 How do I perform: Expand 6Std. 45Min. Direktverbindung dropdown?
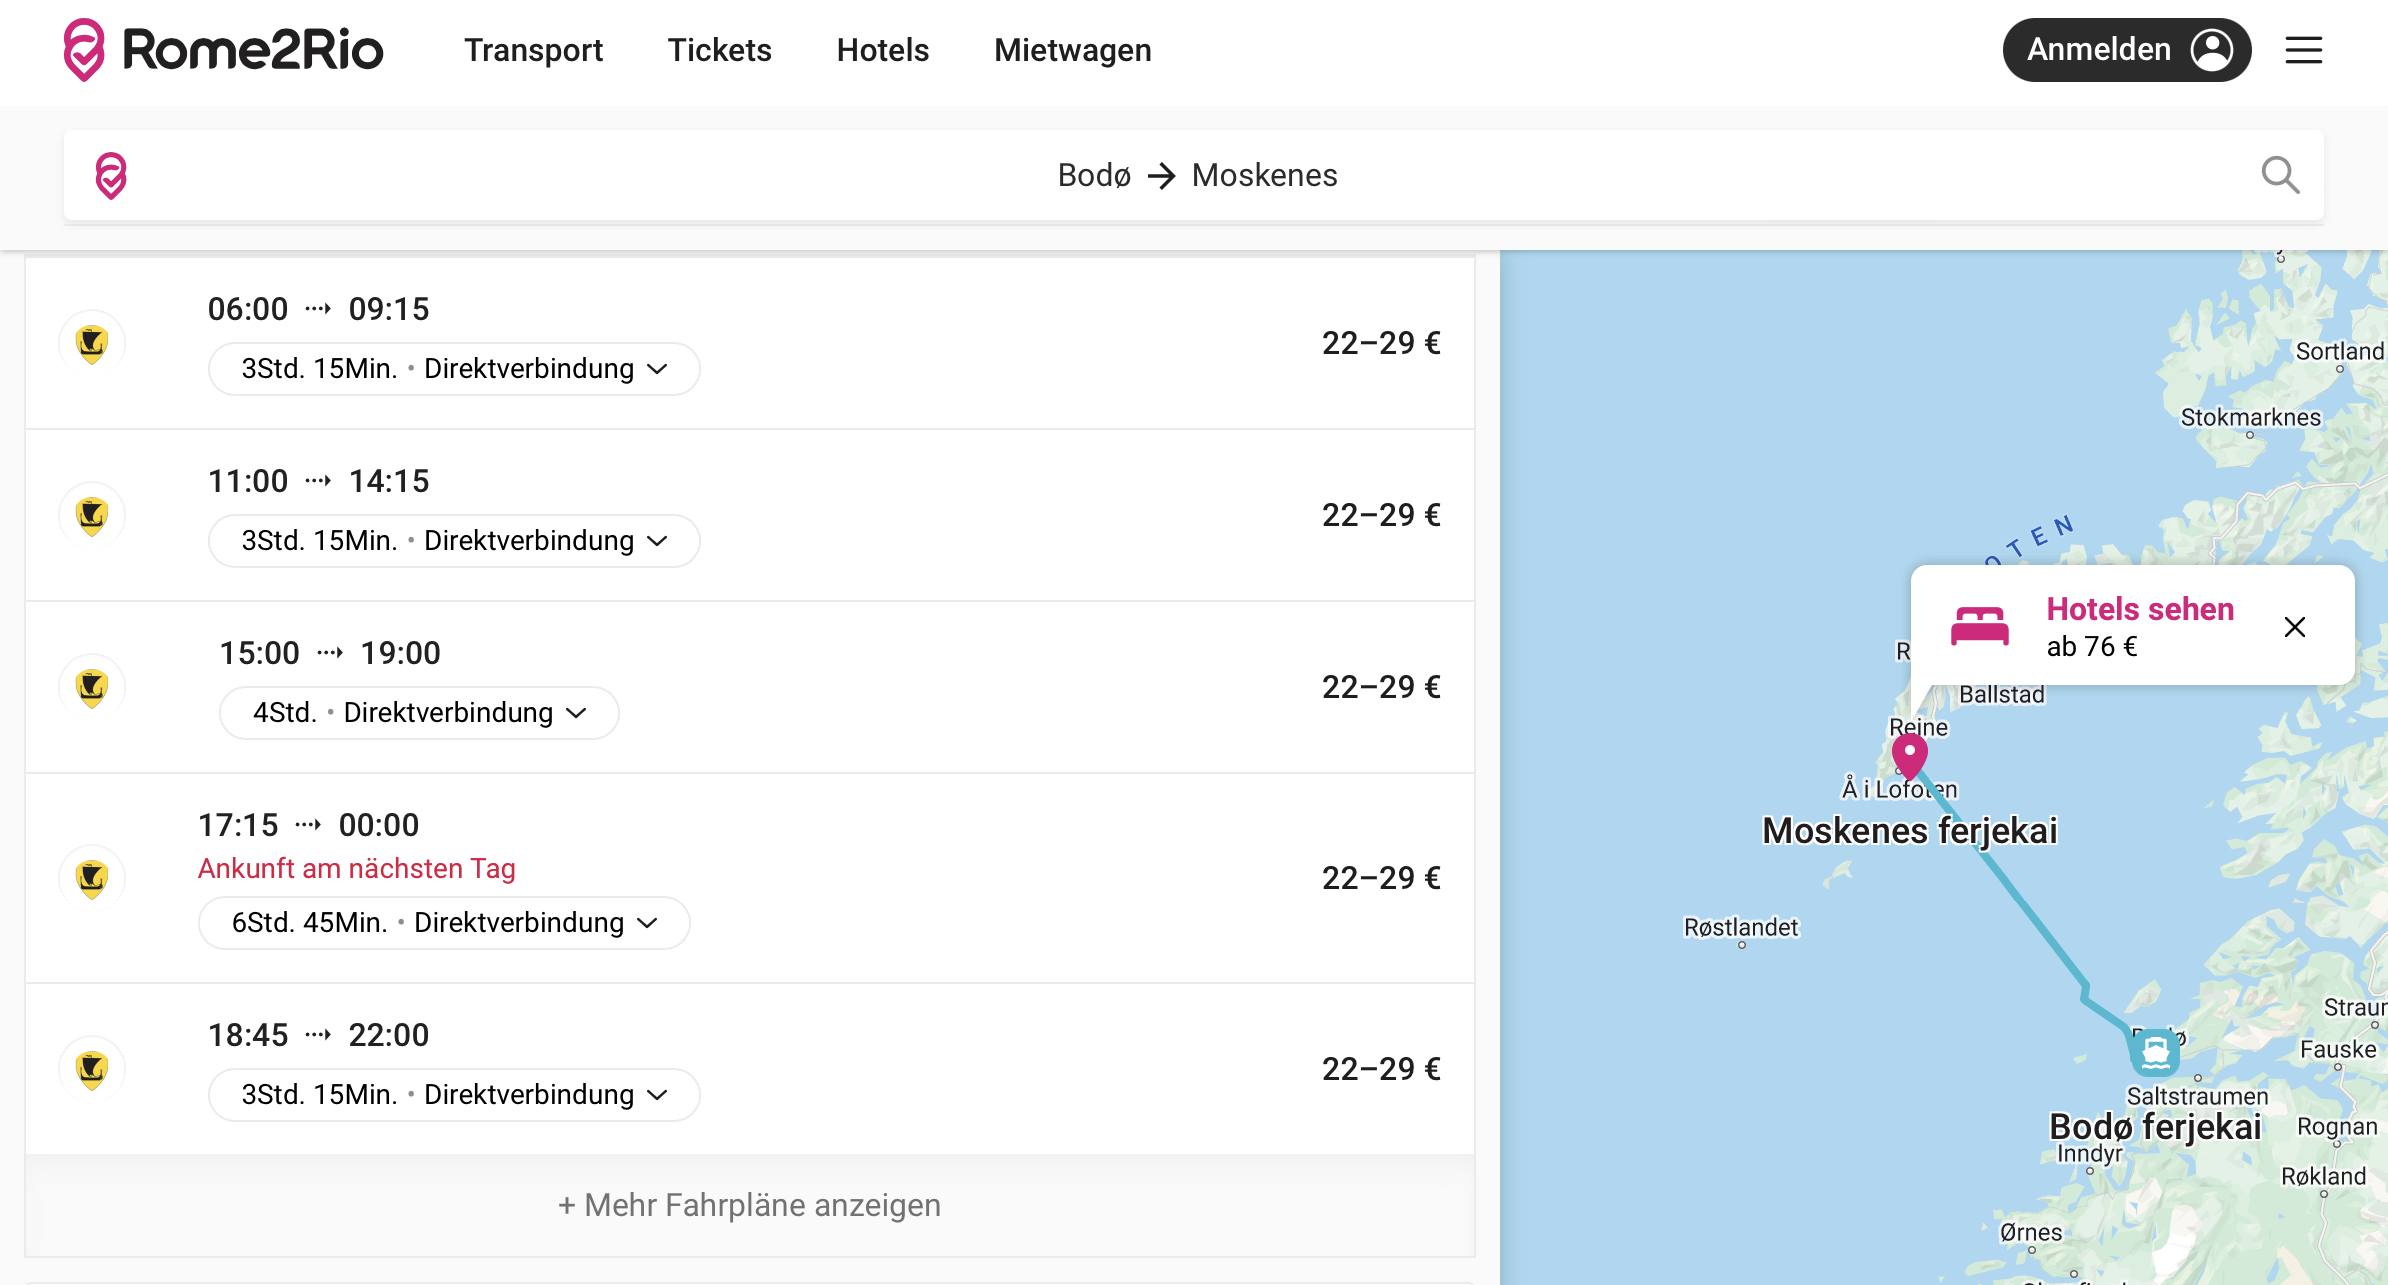point(444,923)
